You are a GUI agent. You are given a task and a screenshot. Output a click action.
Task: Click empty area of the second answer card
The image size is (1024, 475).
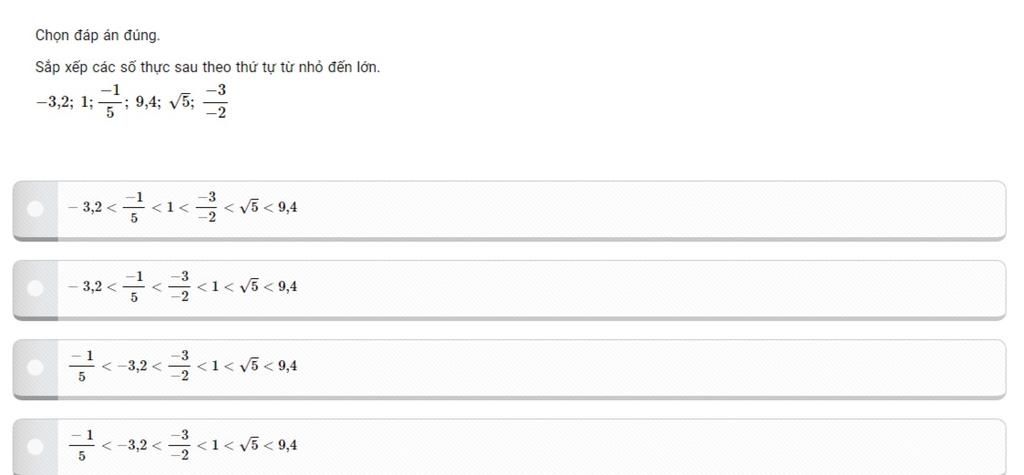pos(653,288)
